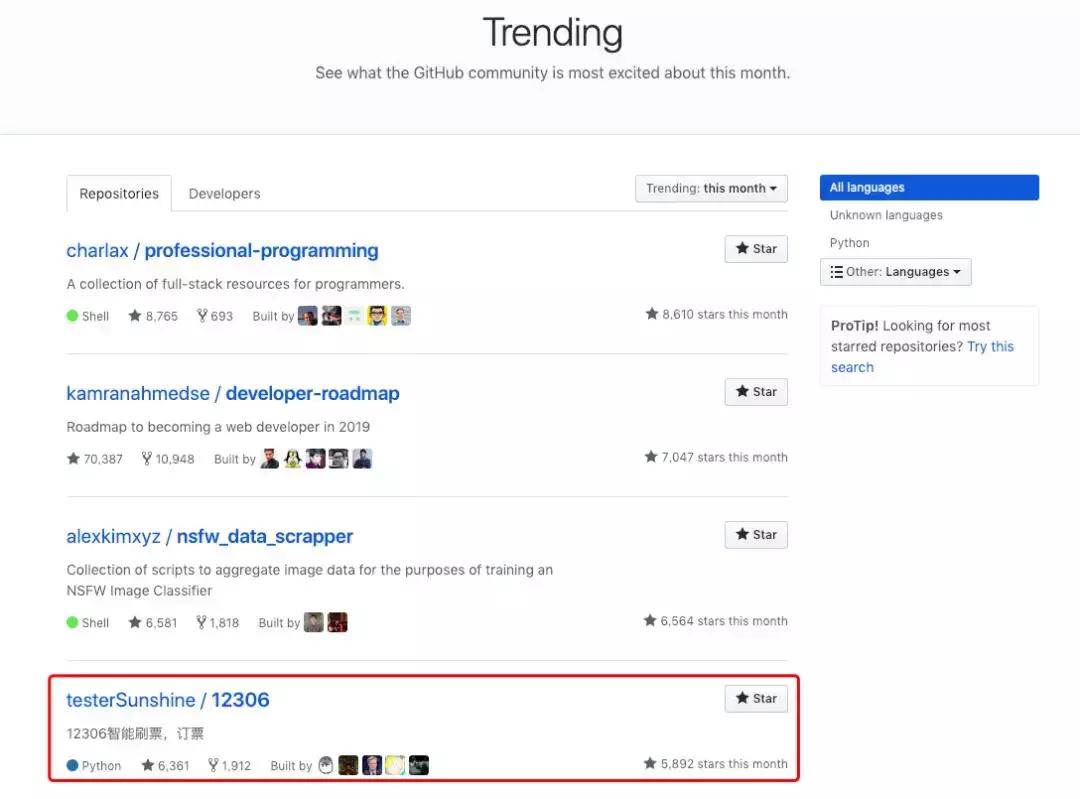Click fifth contributor avatar of developer-roadmap
The width and height of the screenshot is (1080, 799).
(x=362, y=459)
